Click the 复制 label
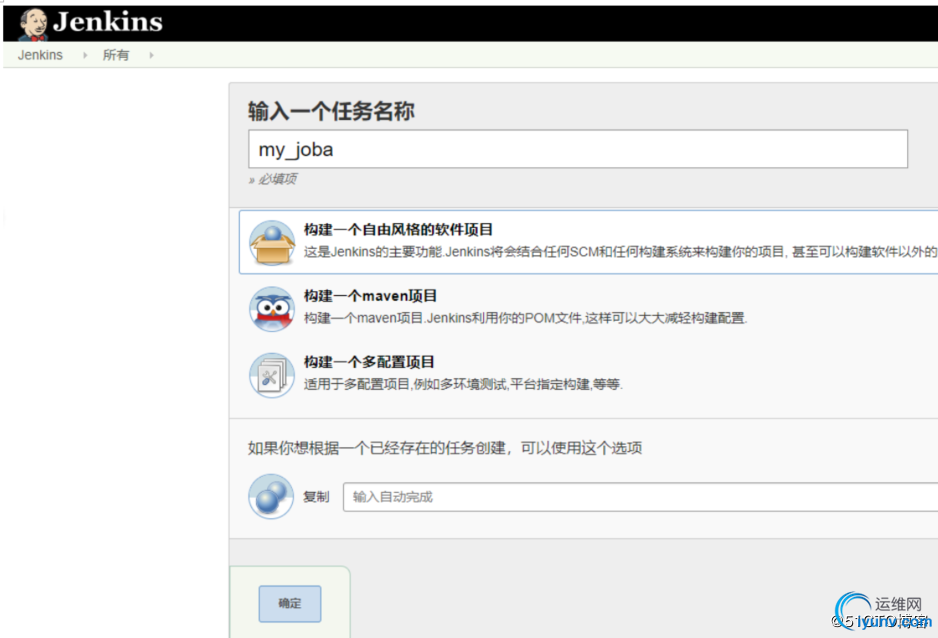 click(316, 497)
